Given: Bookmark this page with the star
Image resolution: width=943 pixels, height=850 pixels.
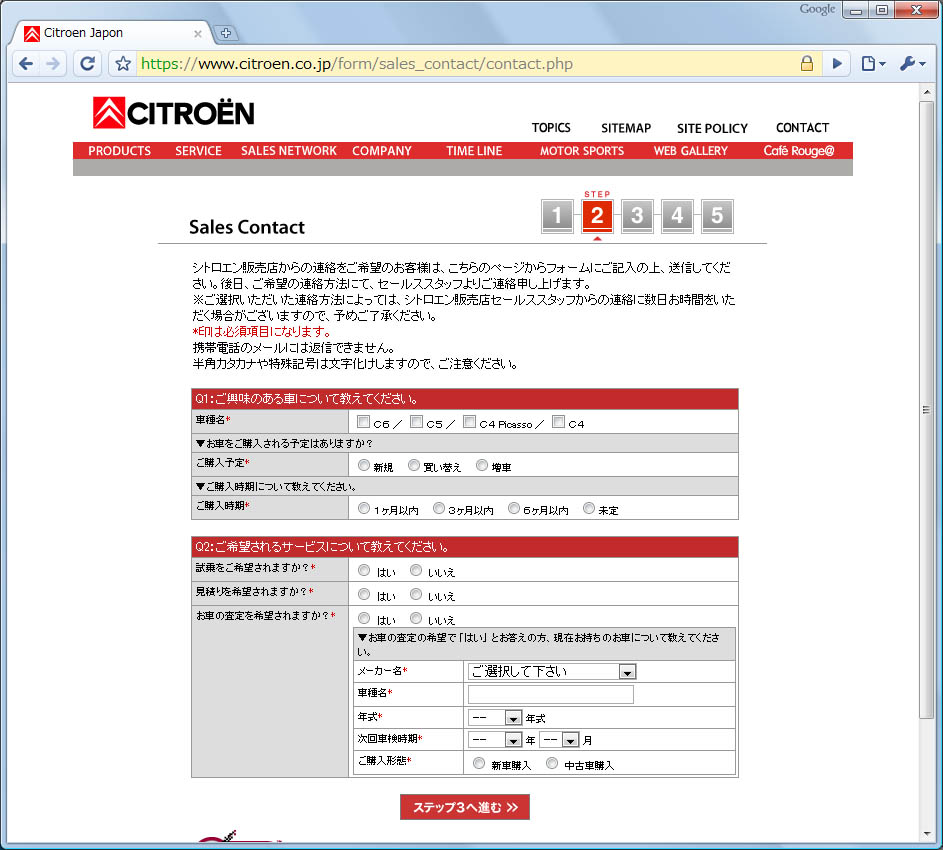Looking at the screenshot, I should (123, 64).
